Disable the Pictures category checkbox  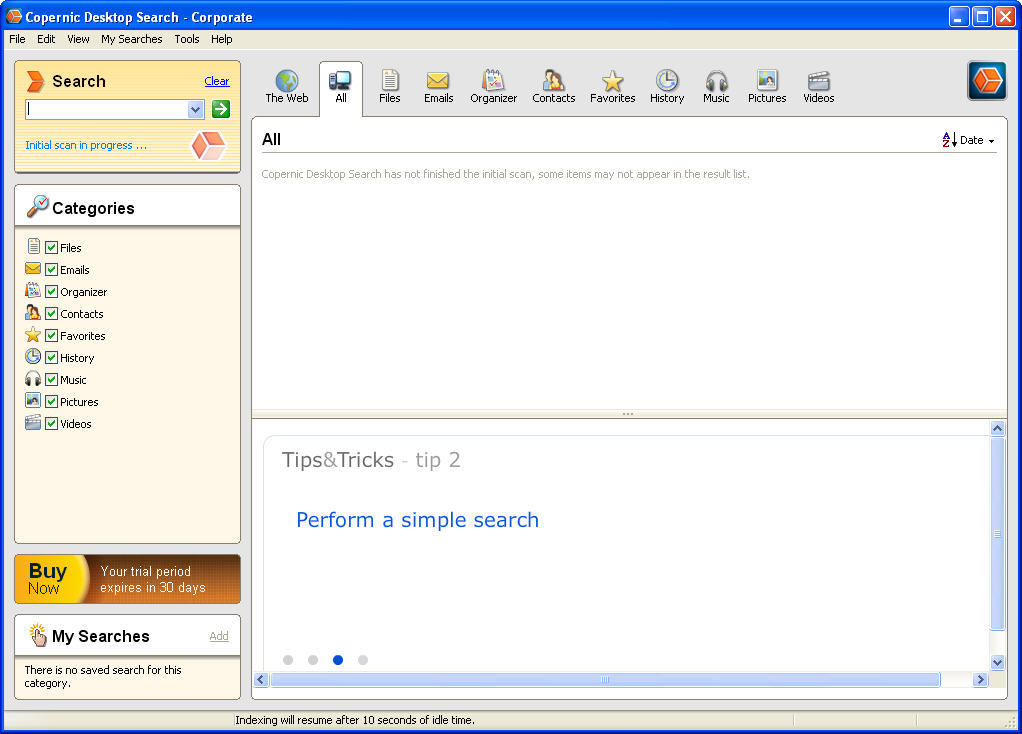pyautogui.click(x=51, y=401)
